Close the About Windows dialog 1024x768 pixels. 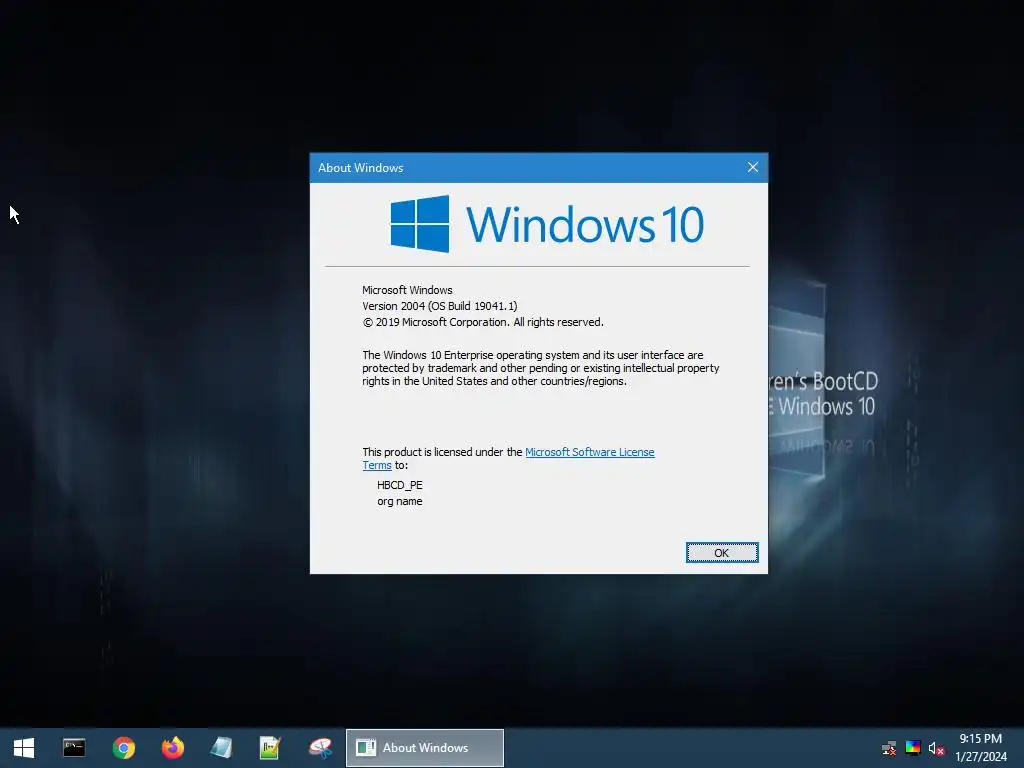(753, 168)
